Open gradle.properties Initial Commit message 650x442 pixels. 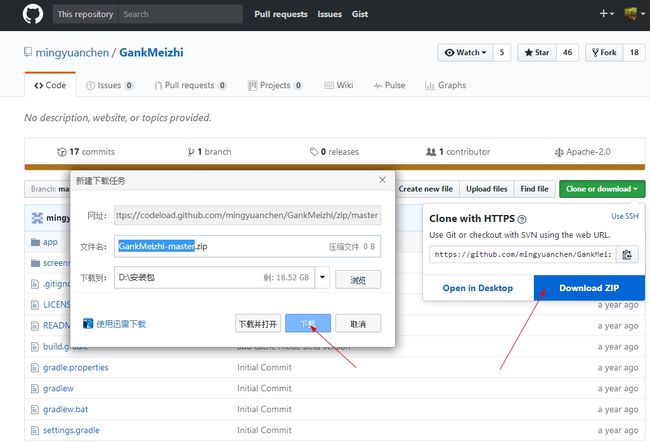click(x=264, y=367)
